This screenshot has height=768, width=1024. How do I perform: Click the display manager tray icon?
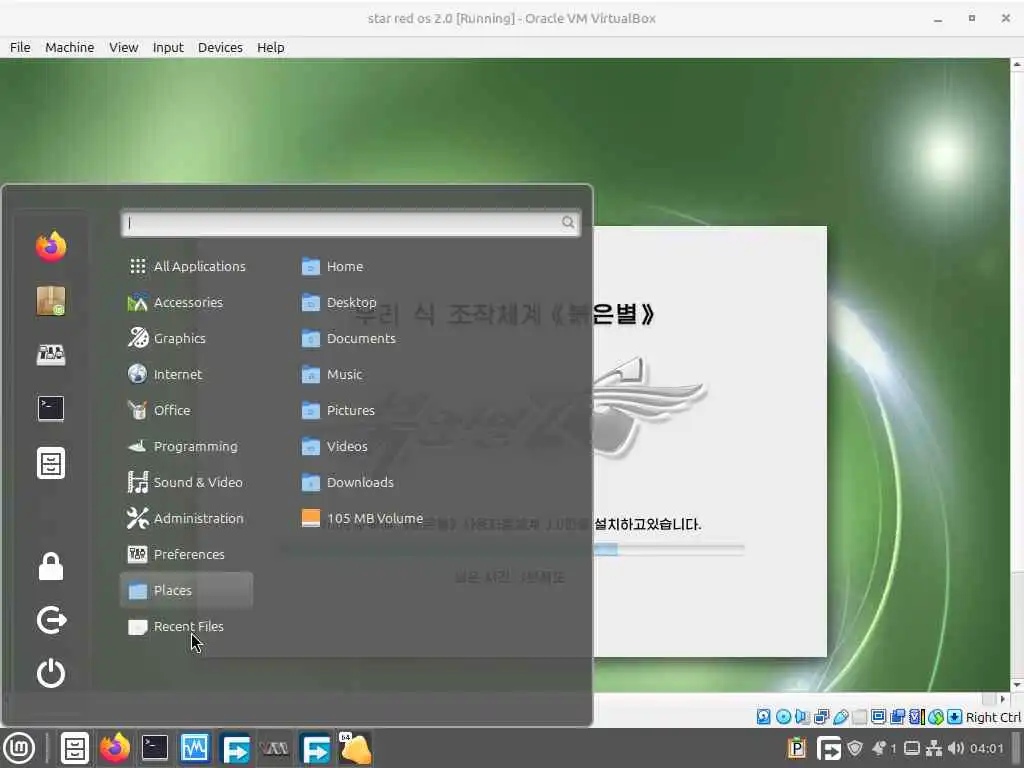[912, 748]
